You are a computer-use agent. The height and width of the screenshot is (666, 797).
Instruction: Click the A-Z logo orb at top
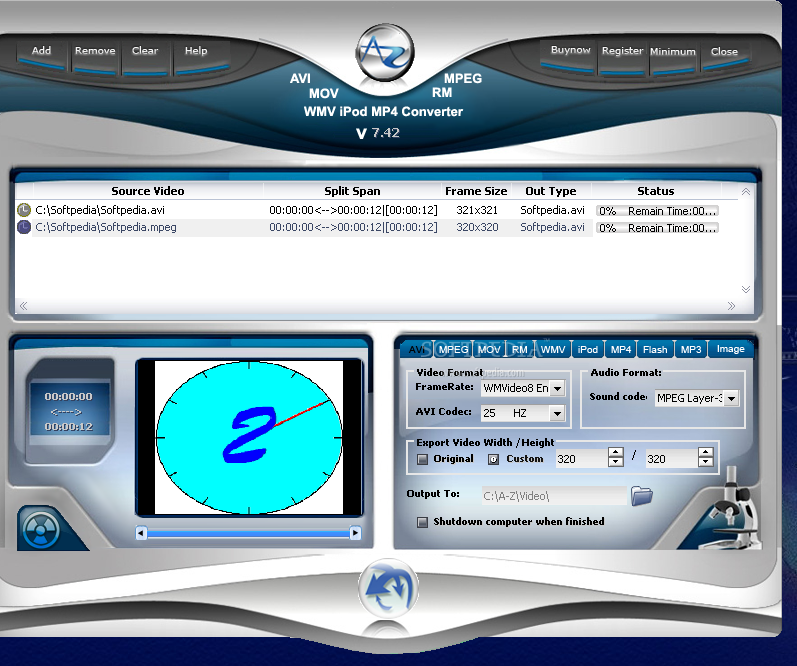pyautogui.click(x=385, y=52)
